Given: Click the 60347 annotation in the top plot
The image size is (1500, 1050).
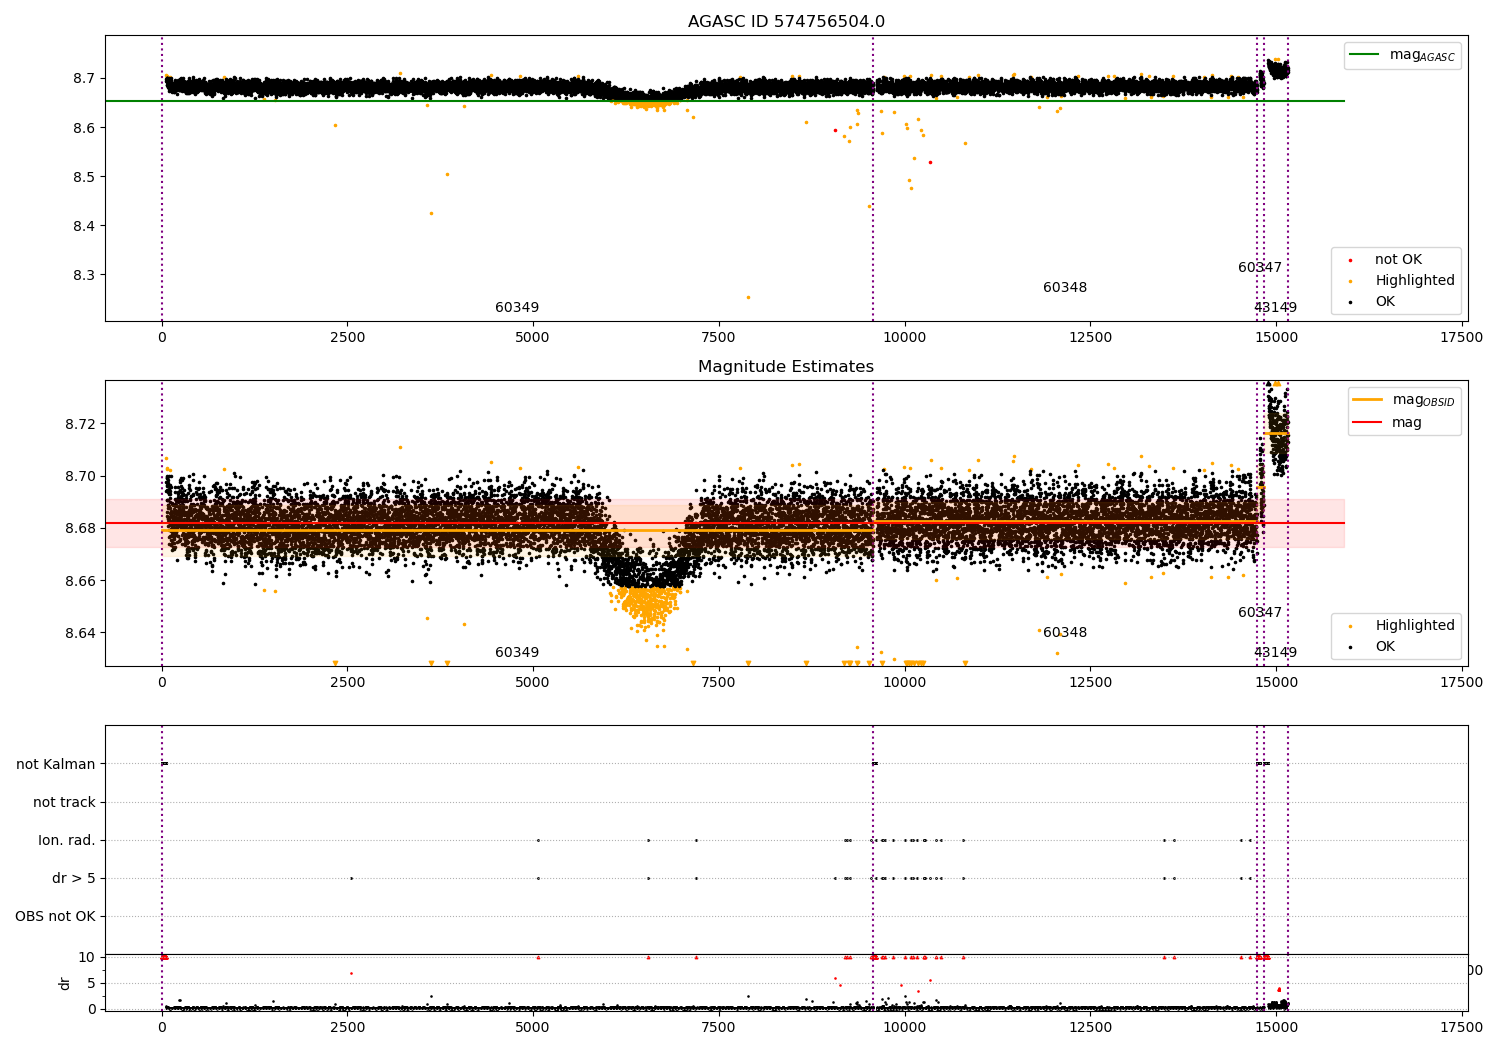Looking at the screenshot, I should [x=1260, y=268].
